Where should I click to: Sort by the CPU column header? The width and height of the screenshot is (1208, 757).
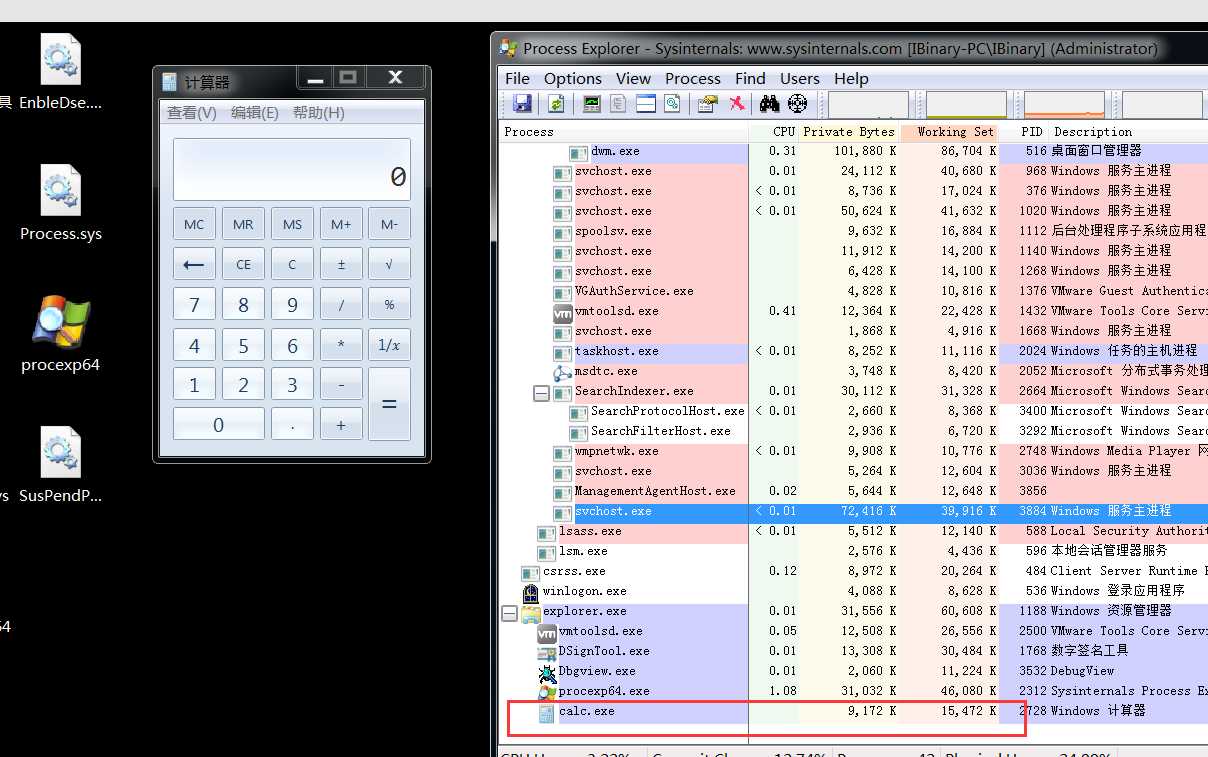coord(774,132)
